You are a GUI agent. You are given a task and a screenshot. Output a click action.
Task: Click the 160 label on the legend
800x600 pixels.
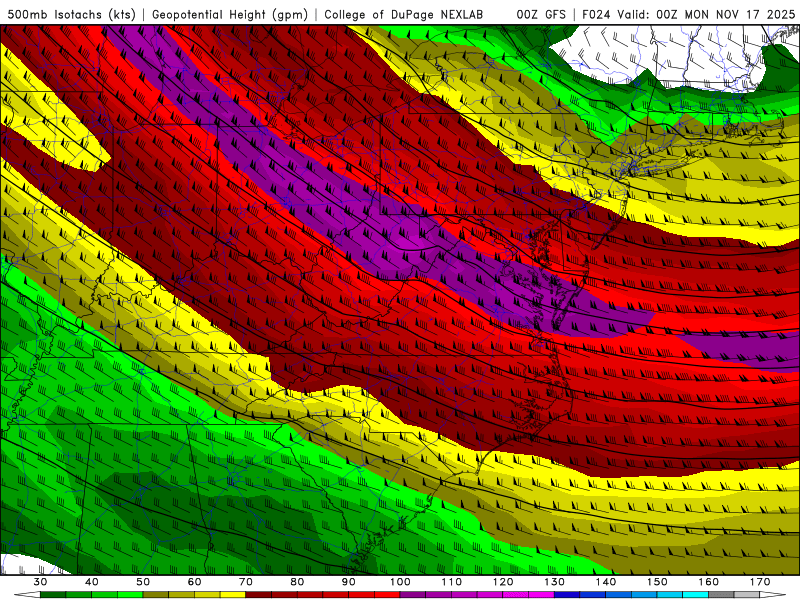pyautogui.click(x=709, y=582)
